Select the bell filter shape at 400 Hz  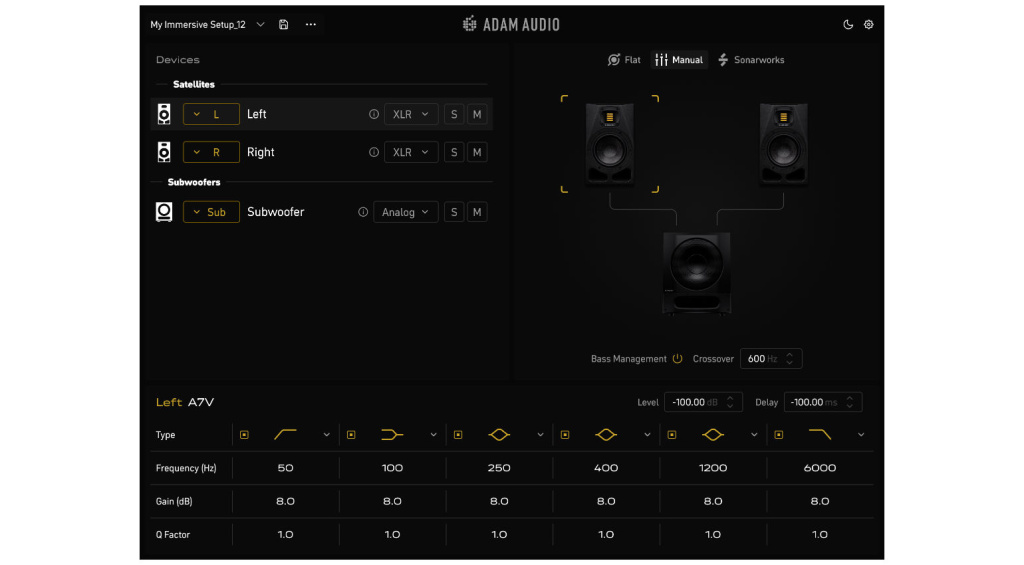(x=606, y=434)
